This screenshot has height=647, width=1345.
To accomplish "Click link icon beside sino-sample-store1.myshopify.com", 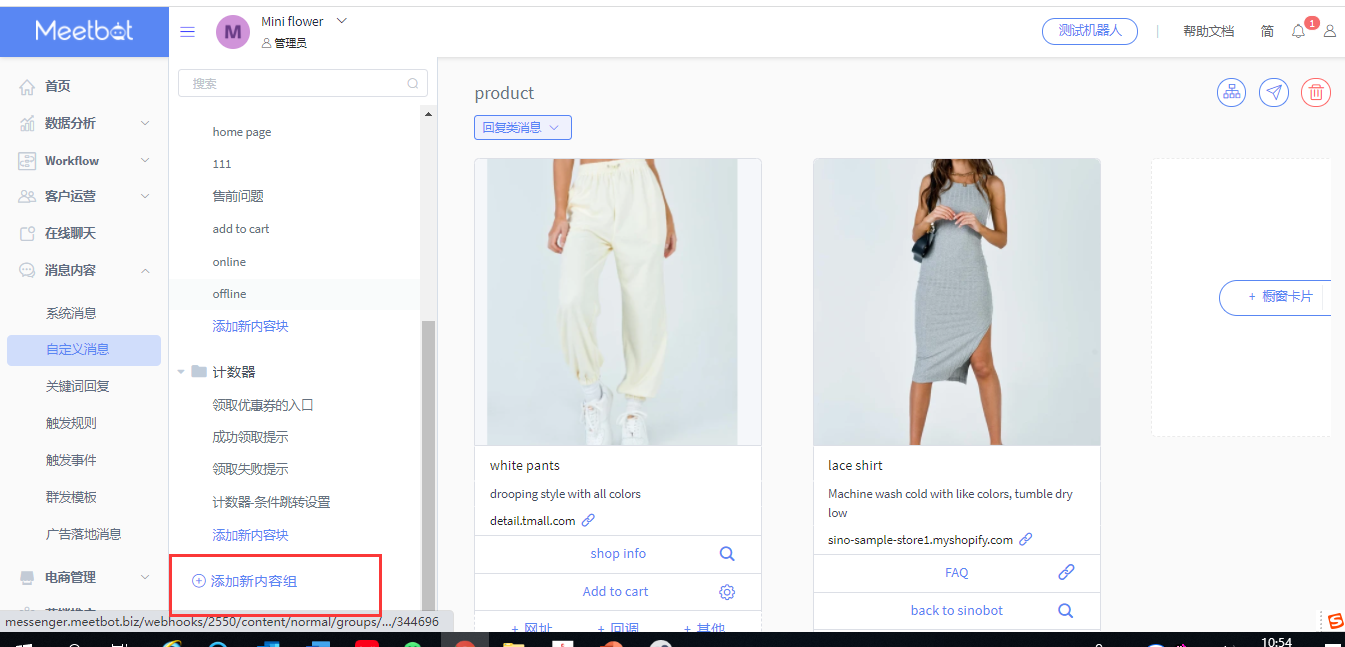I will (x=1025, y=539).
